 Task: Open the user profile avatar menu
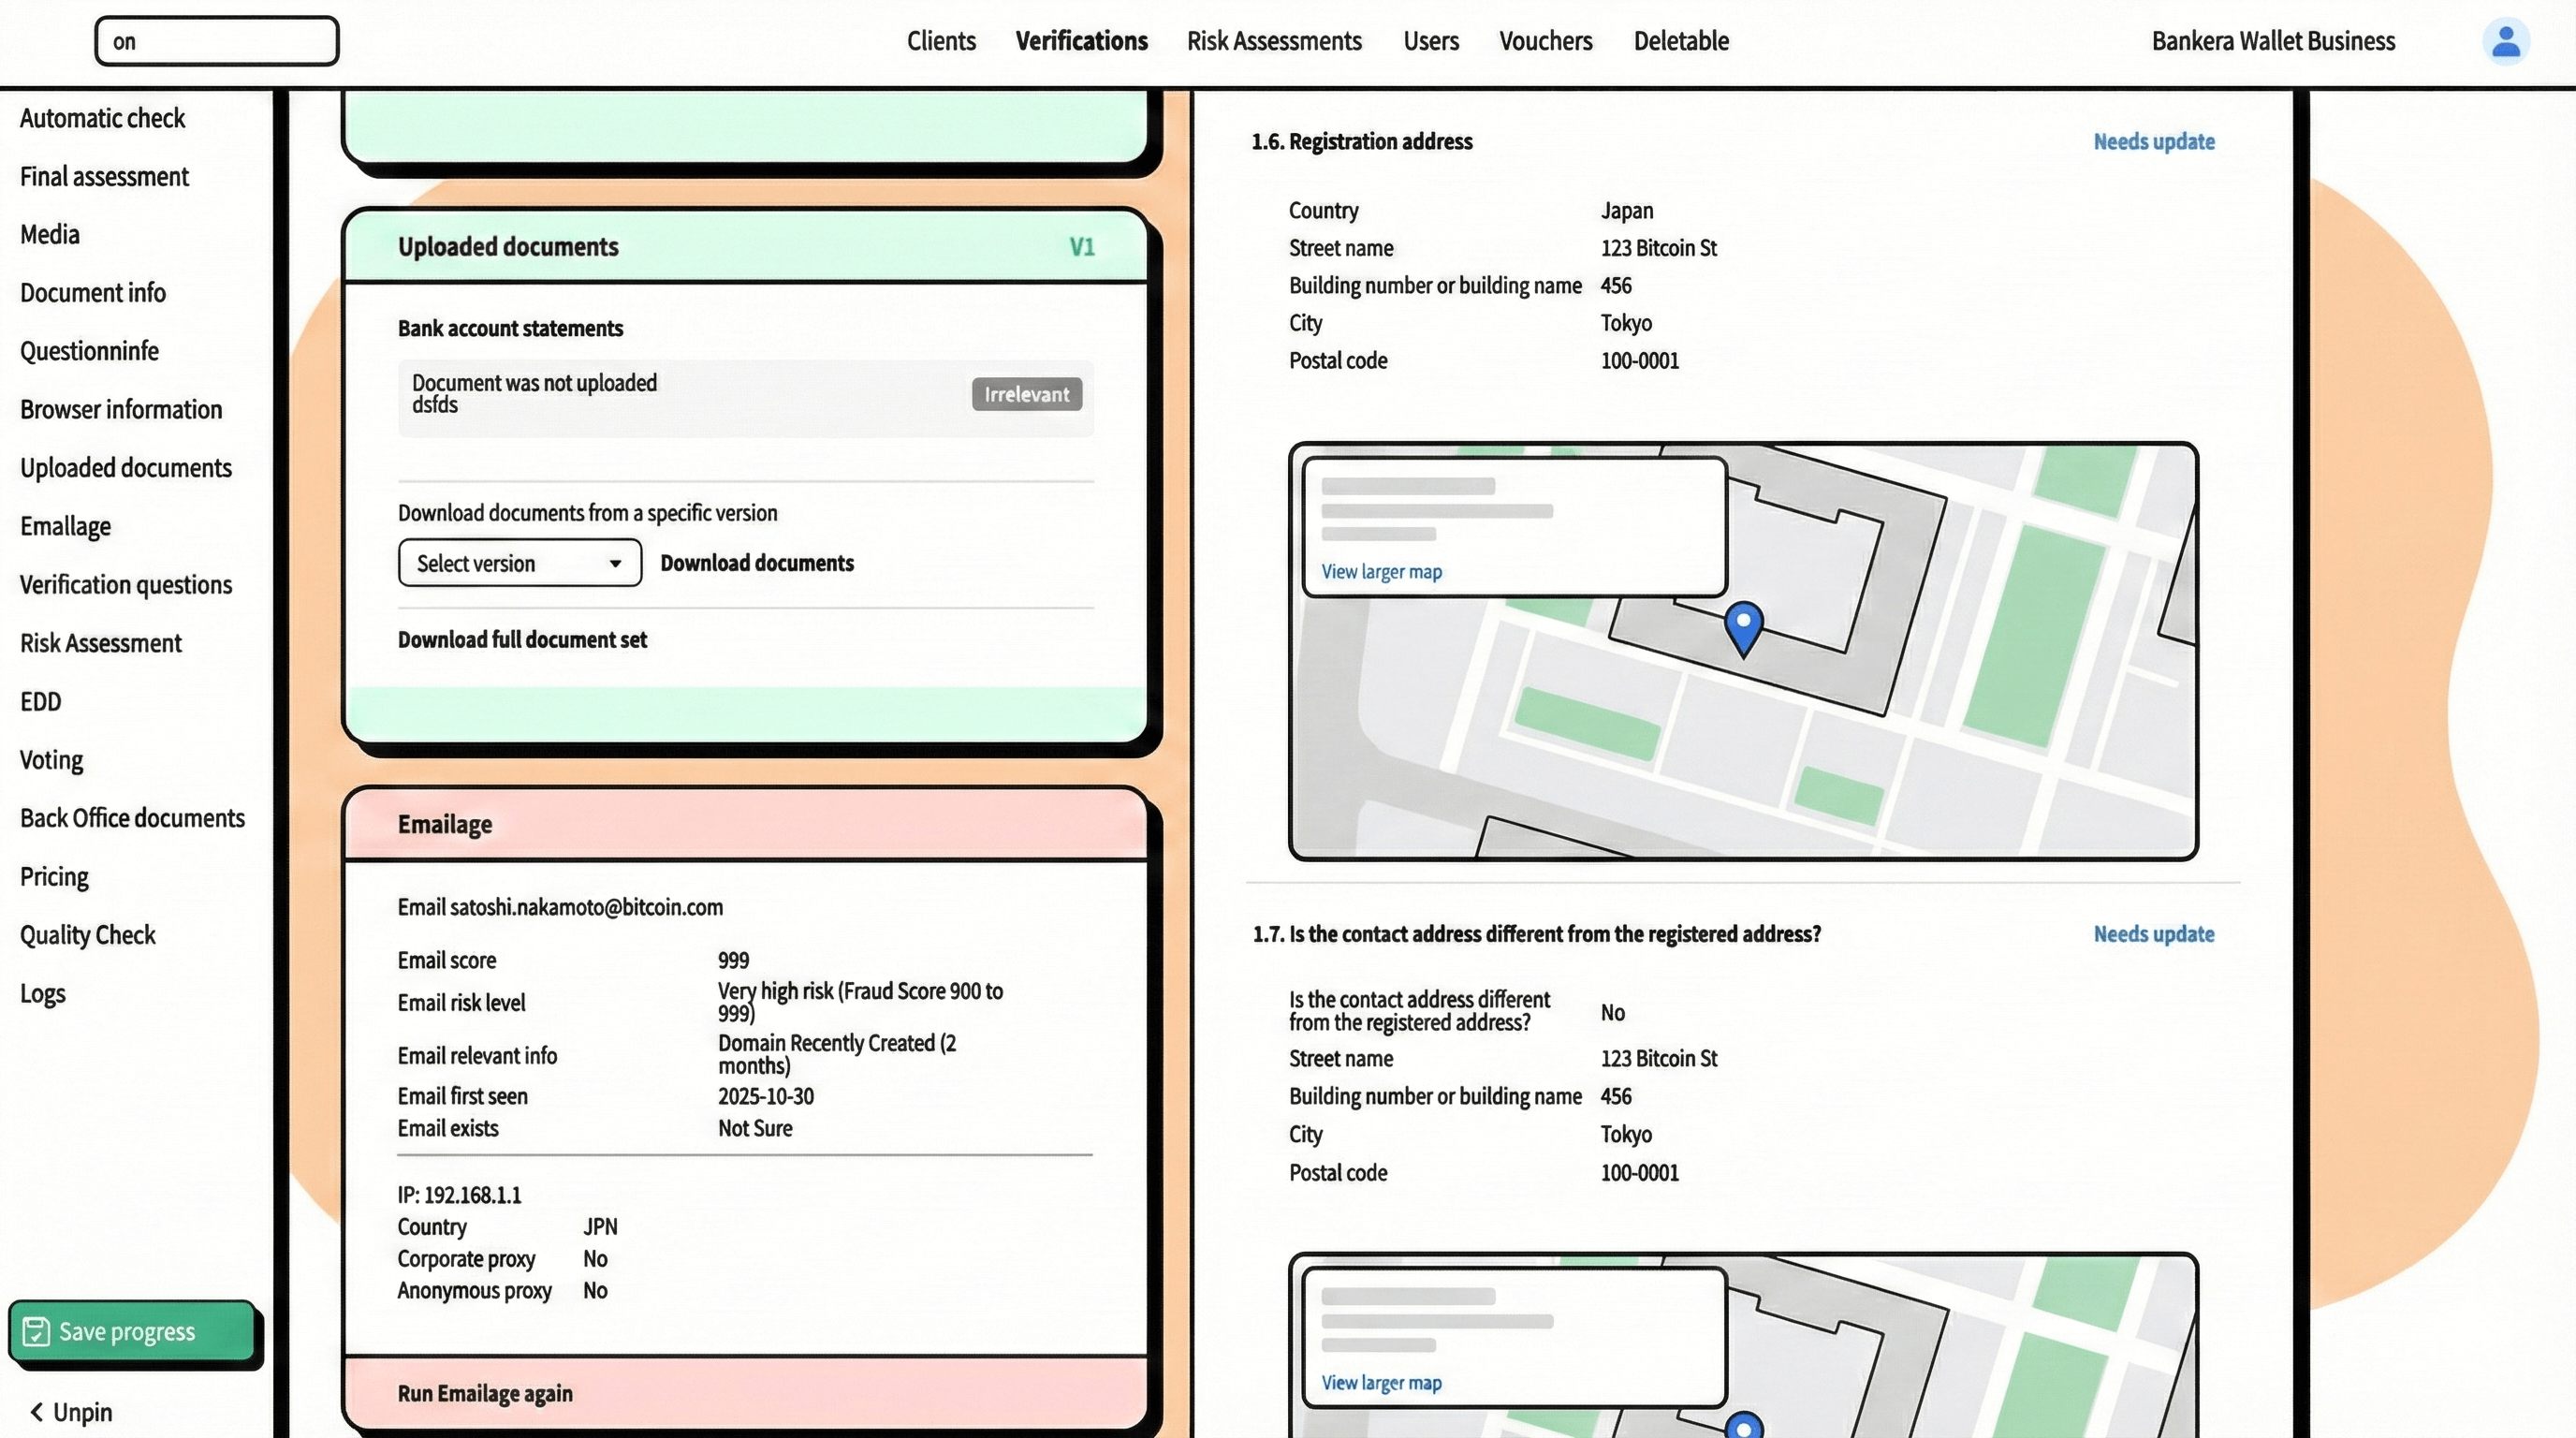point(2506,41)
